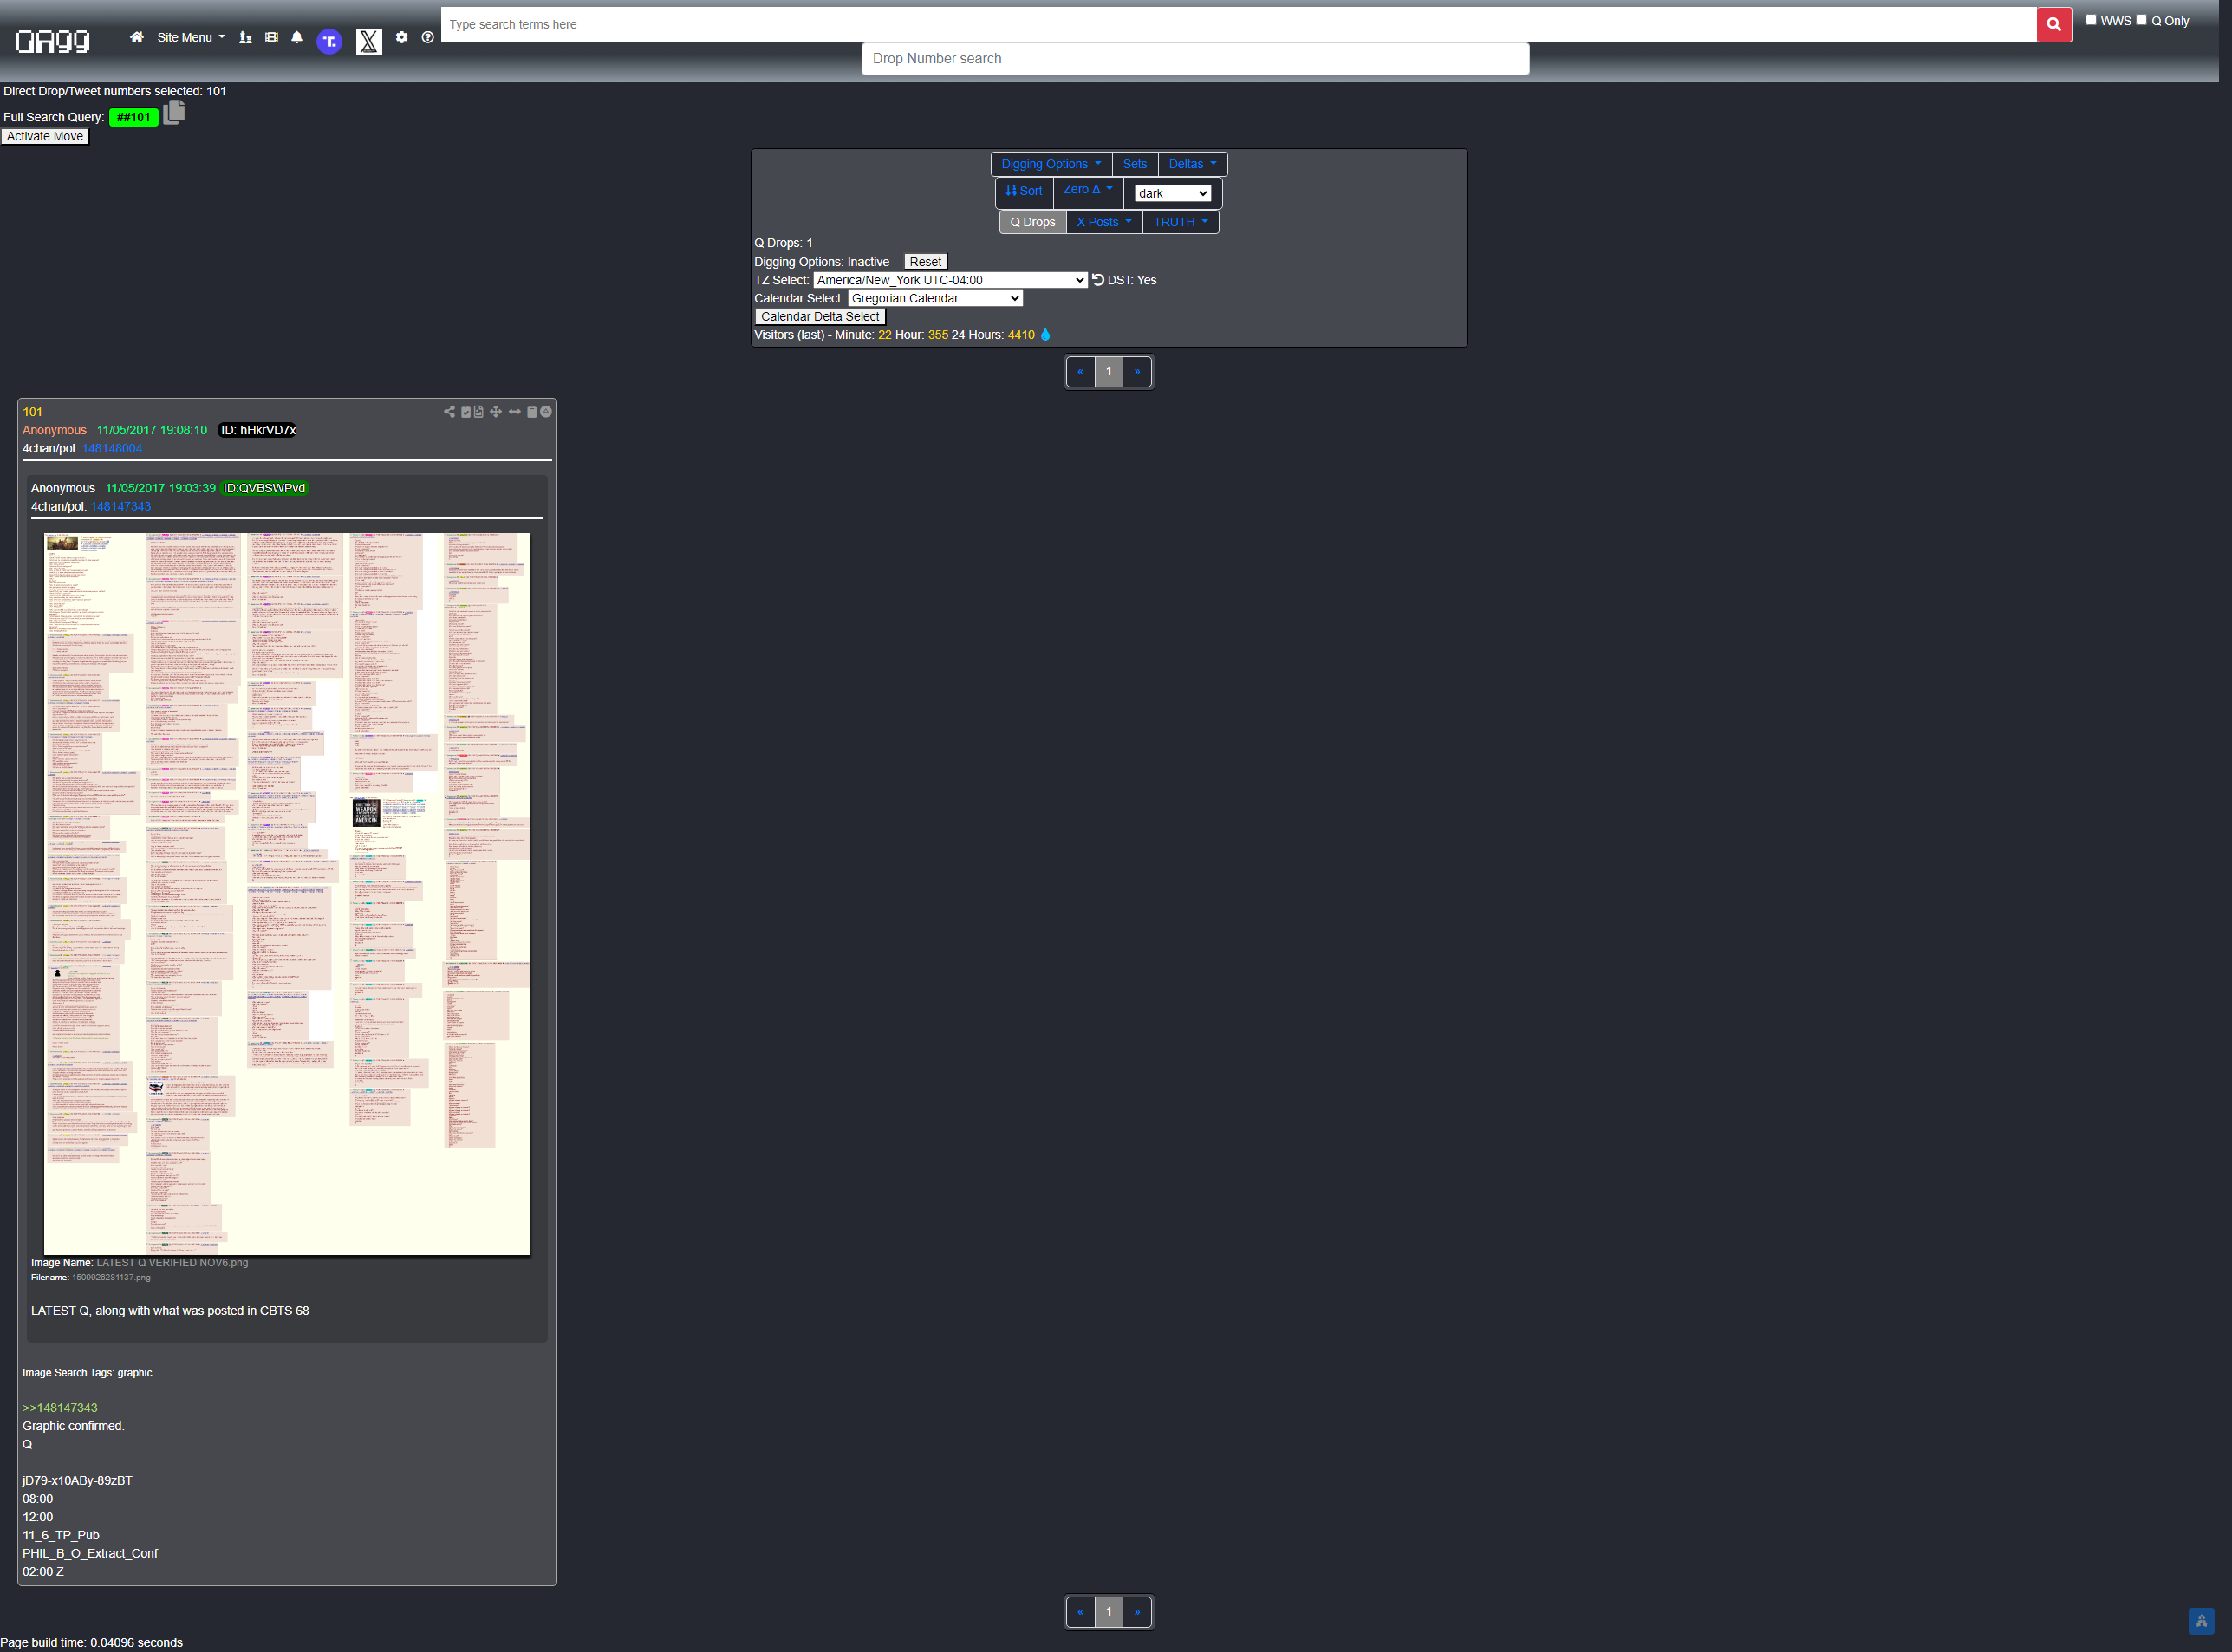The image size is (2232, 1652).
Task: Click the help question mark icon
Action: [x=428, y=37]
